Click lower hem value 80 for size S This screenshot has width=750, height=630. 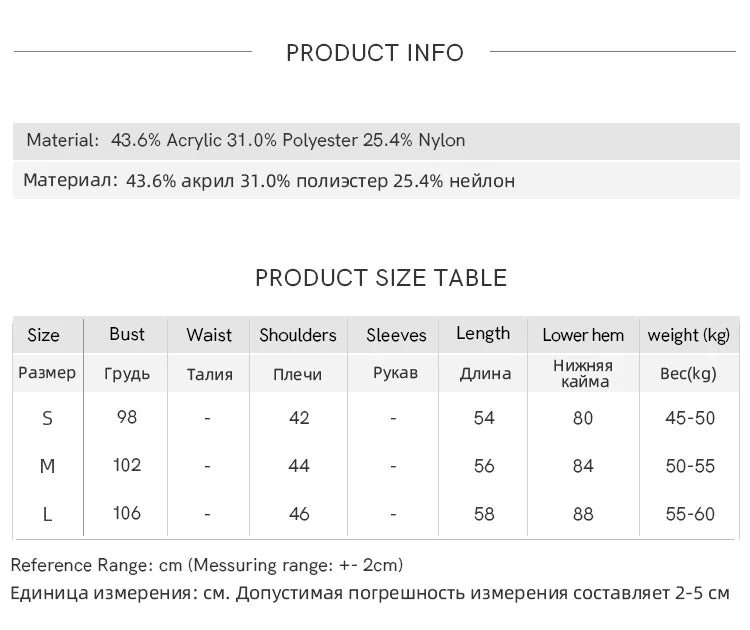[x=583, y=418]
